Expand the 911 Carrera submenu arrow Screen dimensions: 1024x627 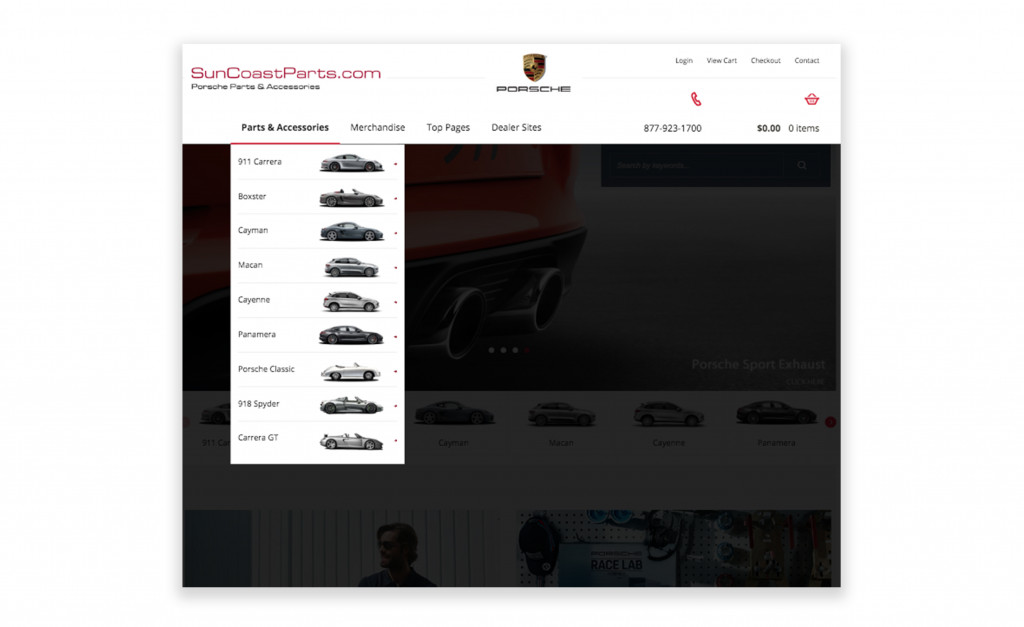click(395, 163)
